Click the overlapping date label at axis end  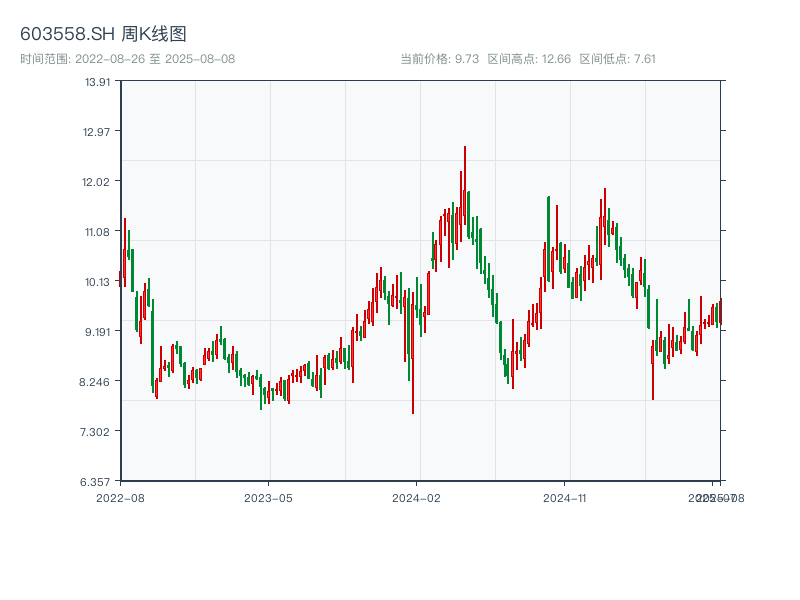[716, 497]
